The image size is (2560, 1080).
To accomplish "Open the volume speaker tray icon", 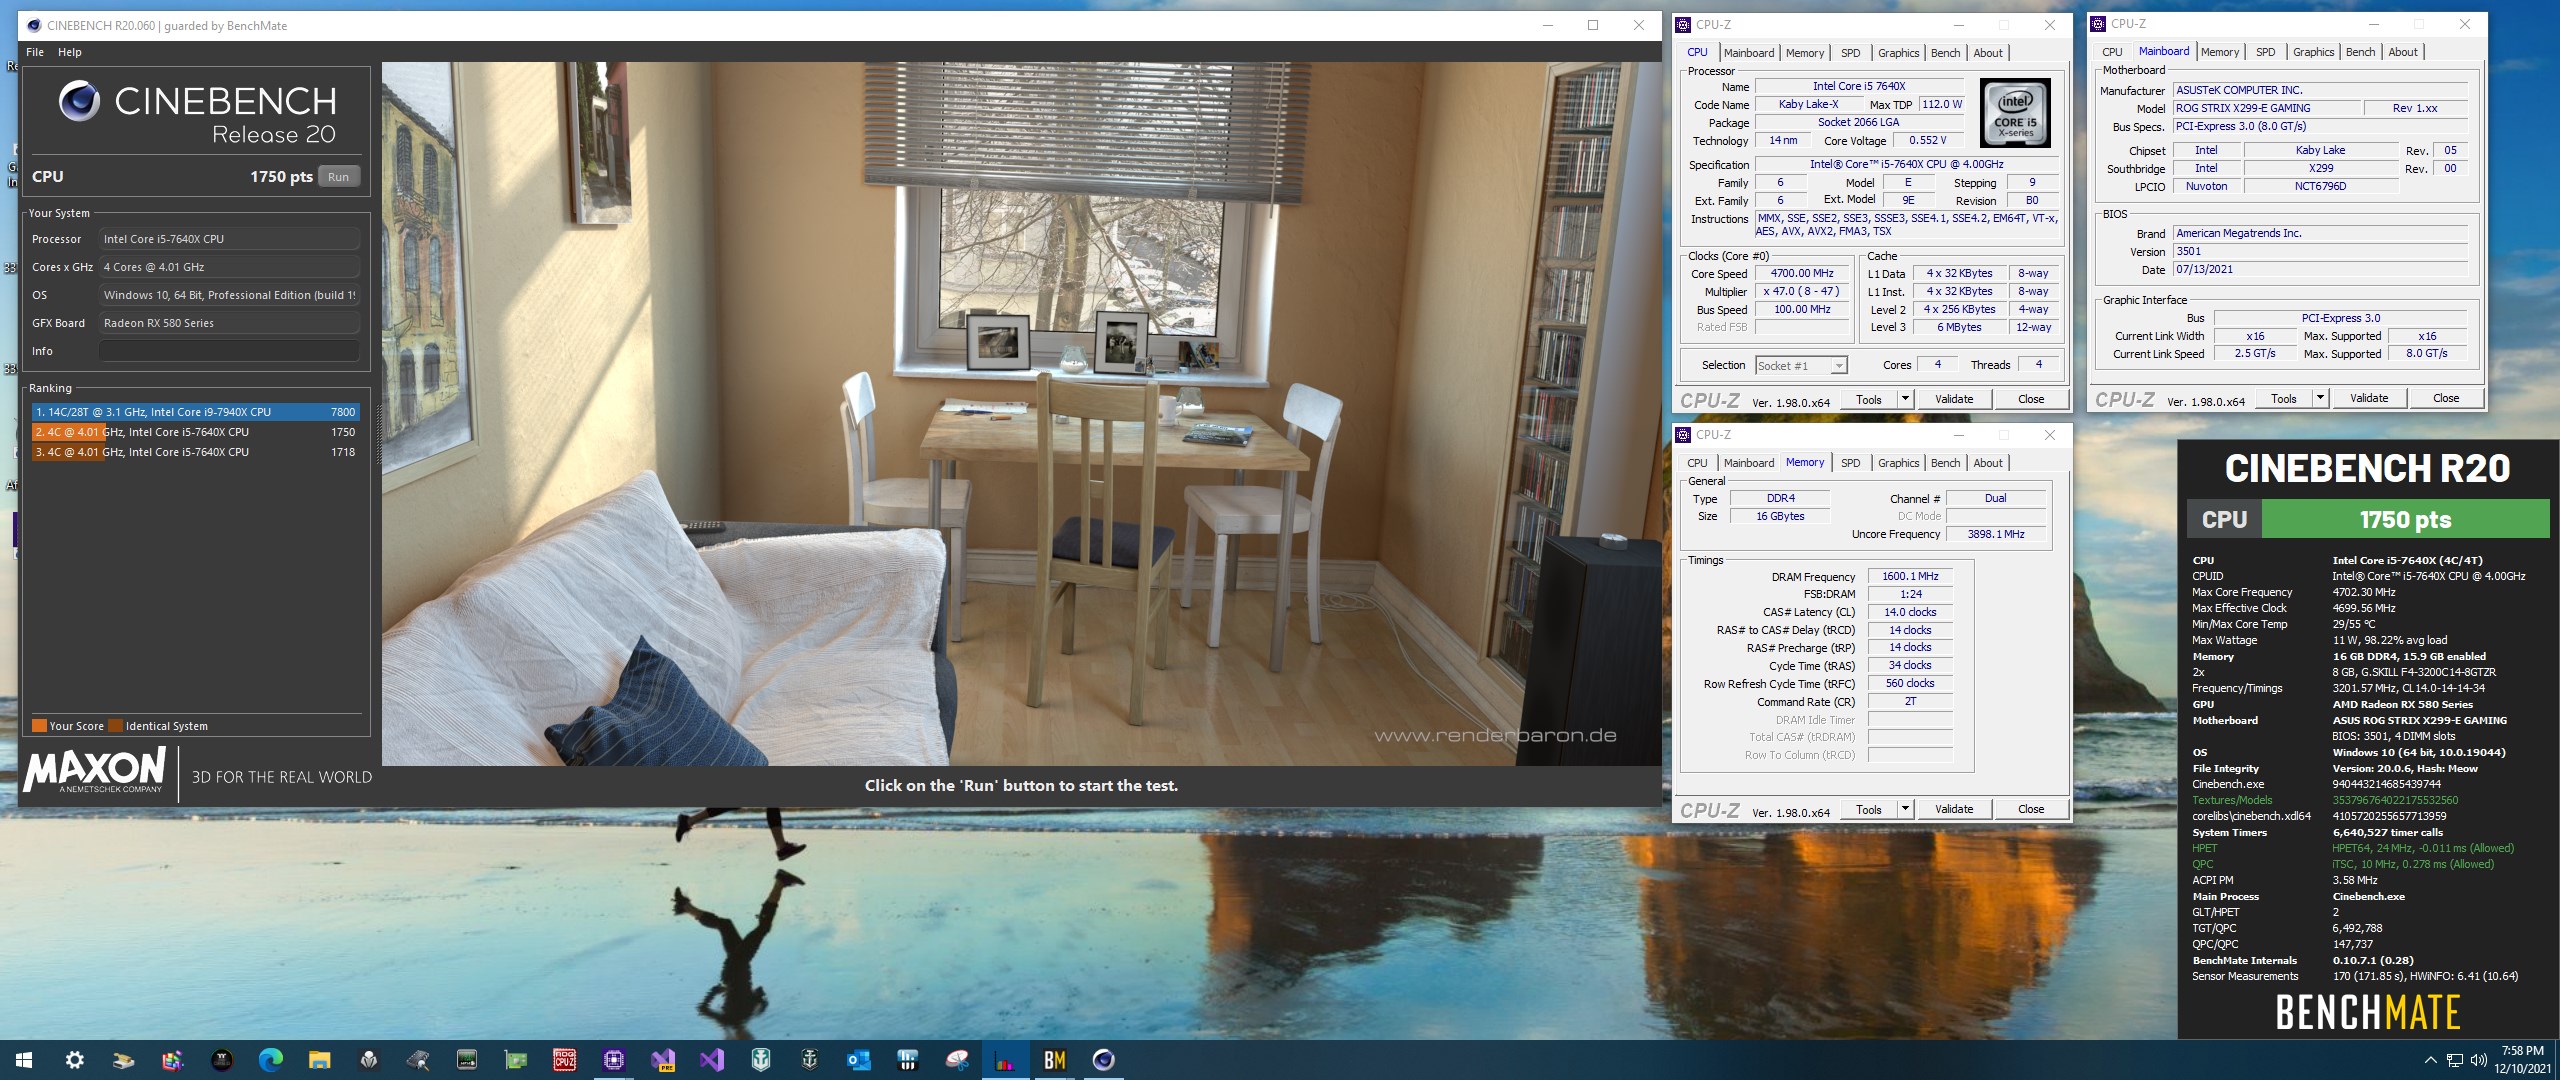I will click(x=2478, y=1060).
